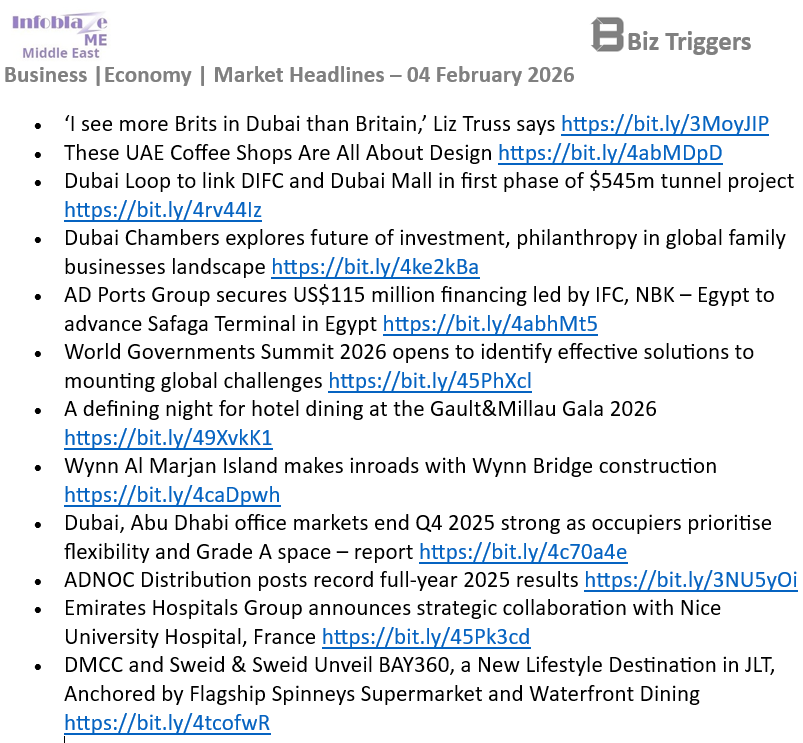Open the BAY360 link bit.ly/4tcofwR

coord(167,723)
